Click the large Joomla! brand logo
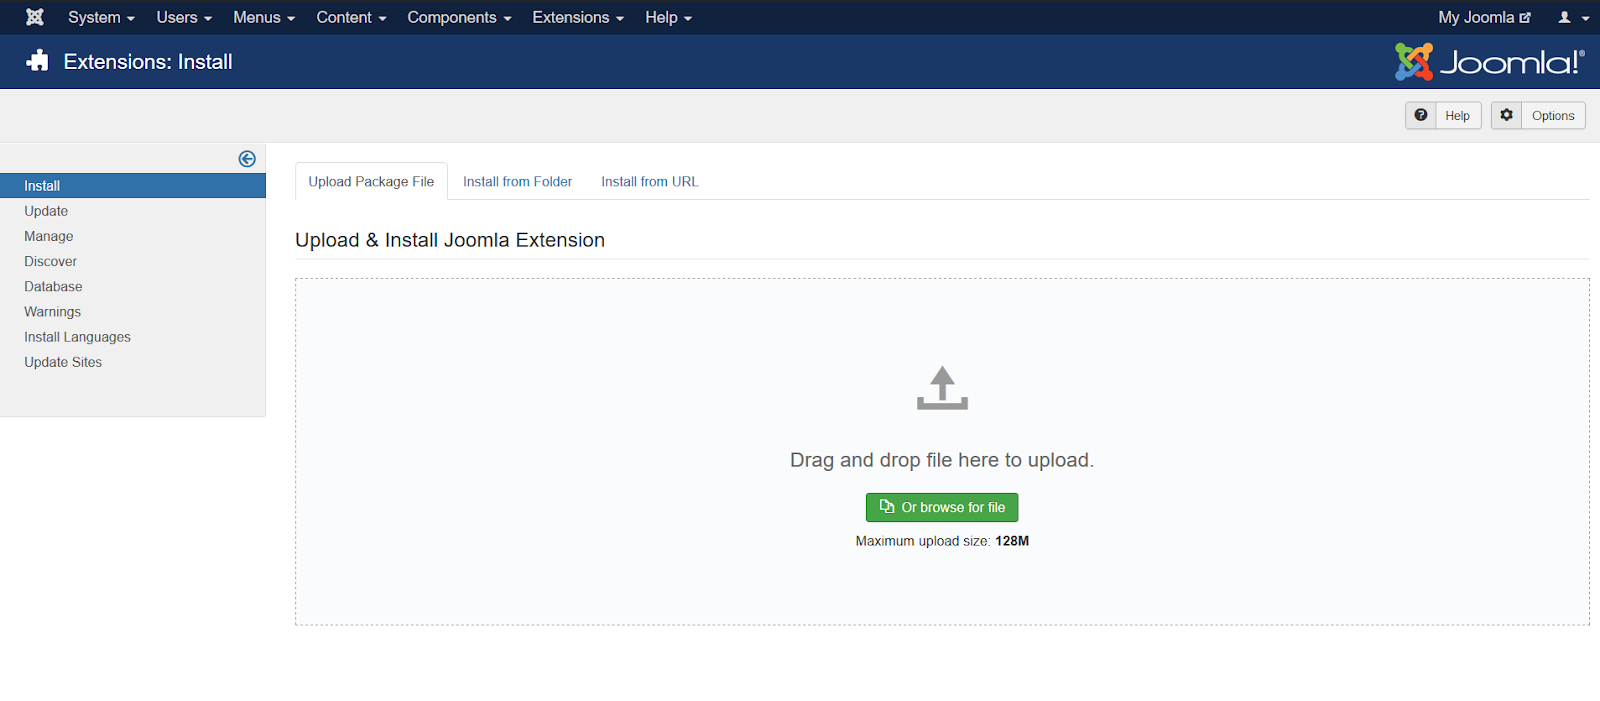1600x701 pixels. (1489, 62)
